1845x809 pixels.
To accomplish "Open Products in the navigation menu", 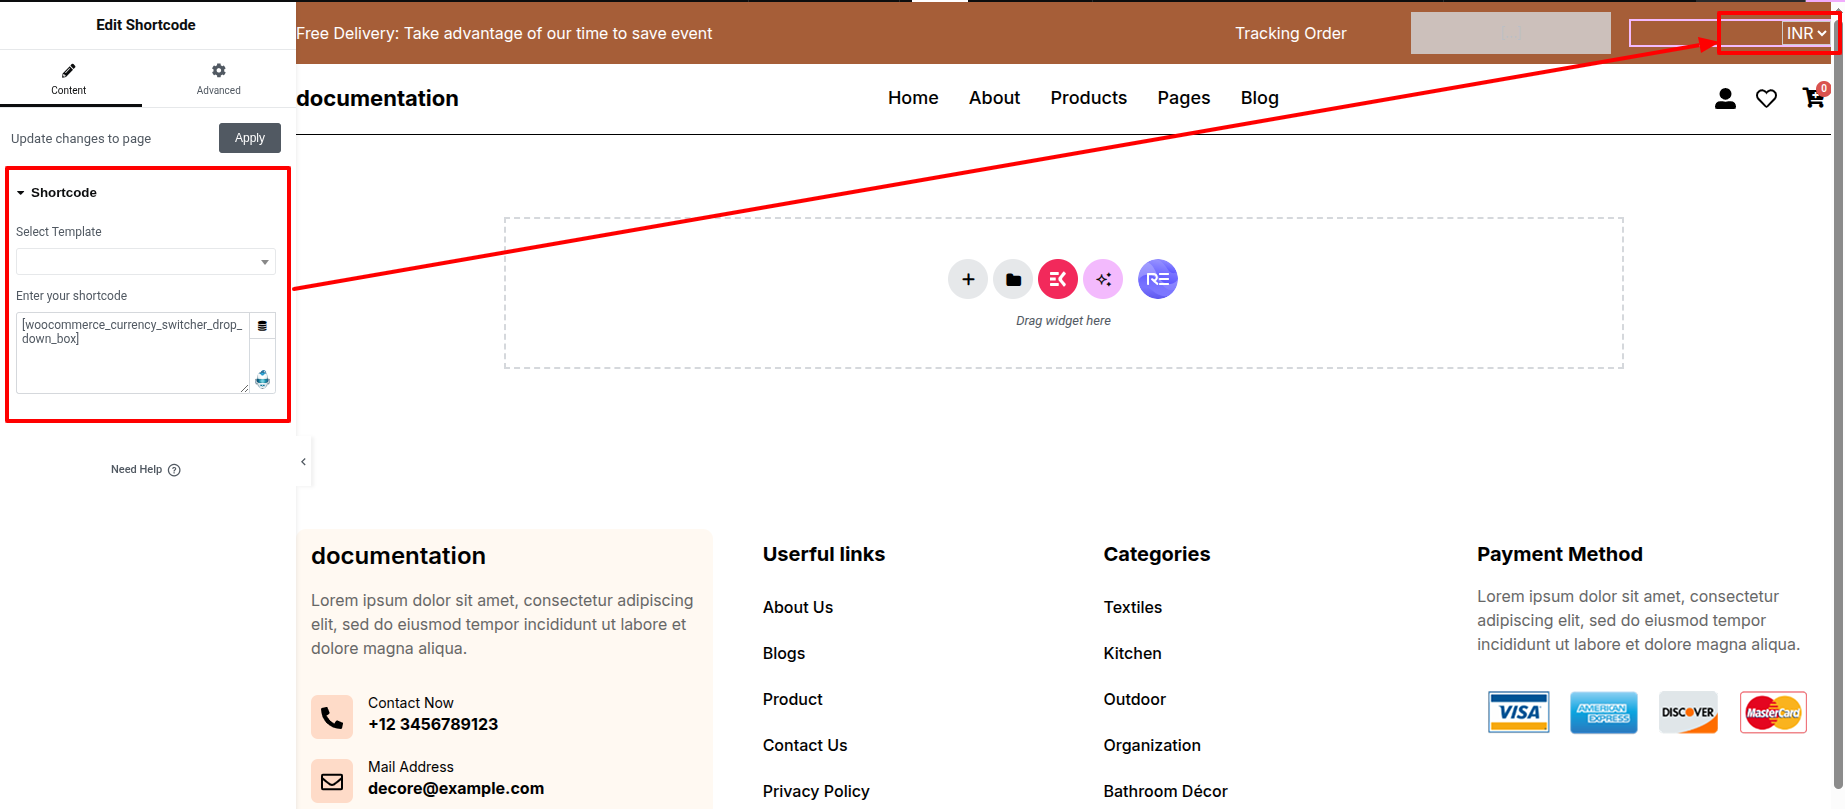I will (1088, 98).
